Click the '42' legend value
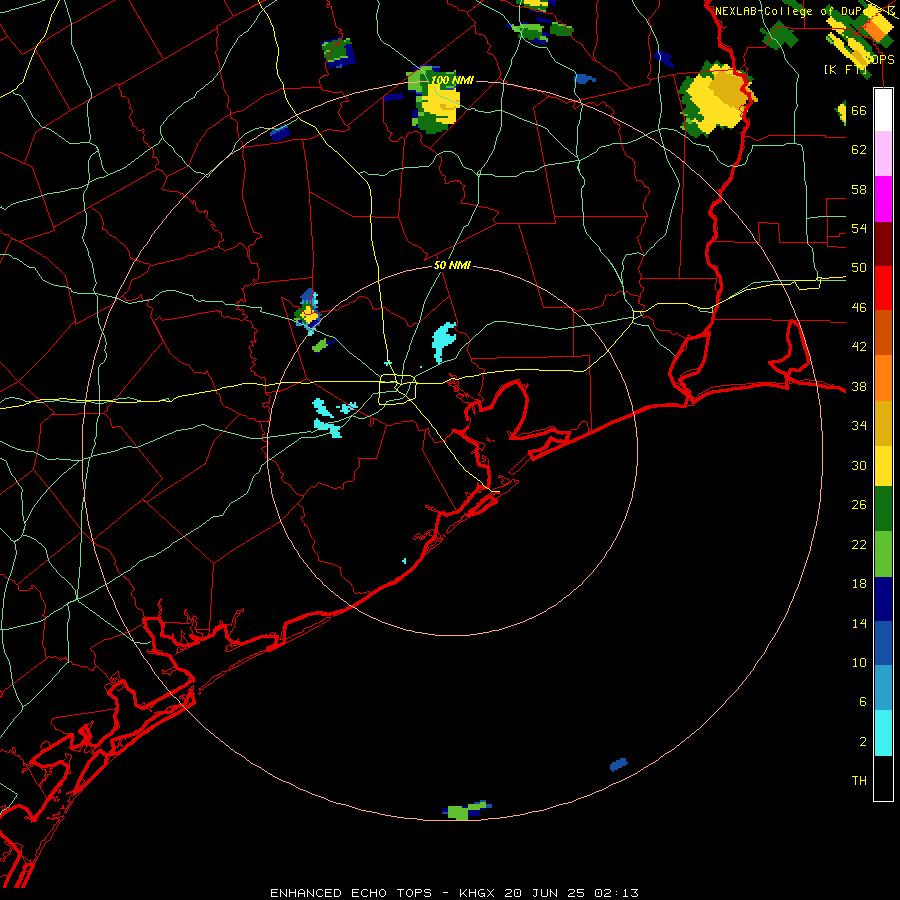 tap(859, 347)
